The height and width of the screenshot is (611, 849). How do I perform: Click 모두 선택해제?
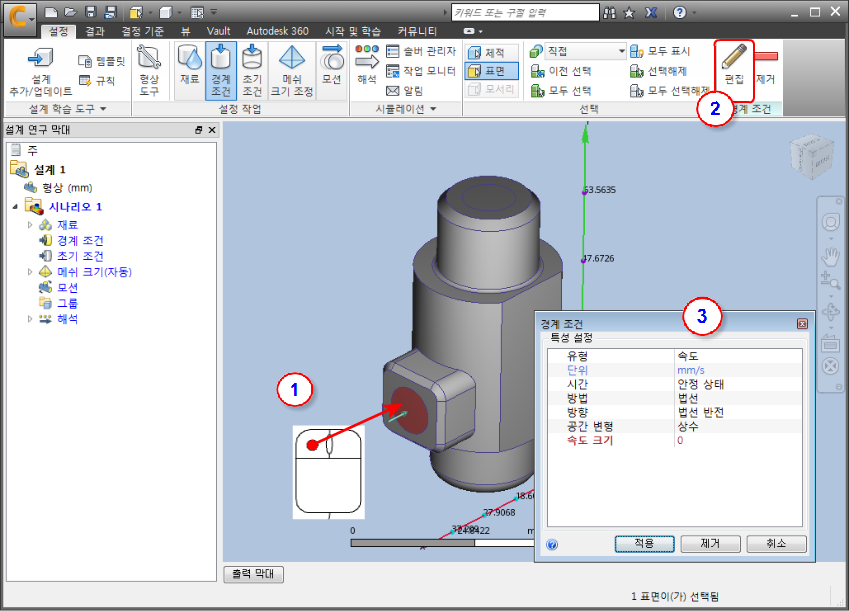(669, 90)
